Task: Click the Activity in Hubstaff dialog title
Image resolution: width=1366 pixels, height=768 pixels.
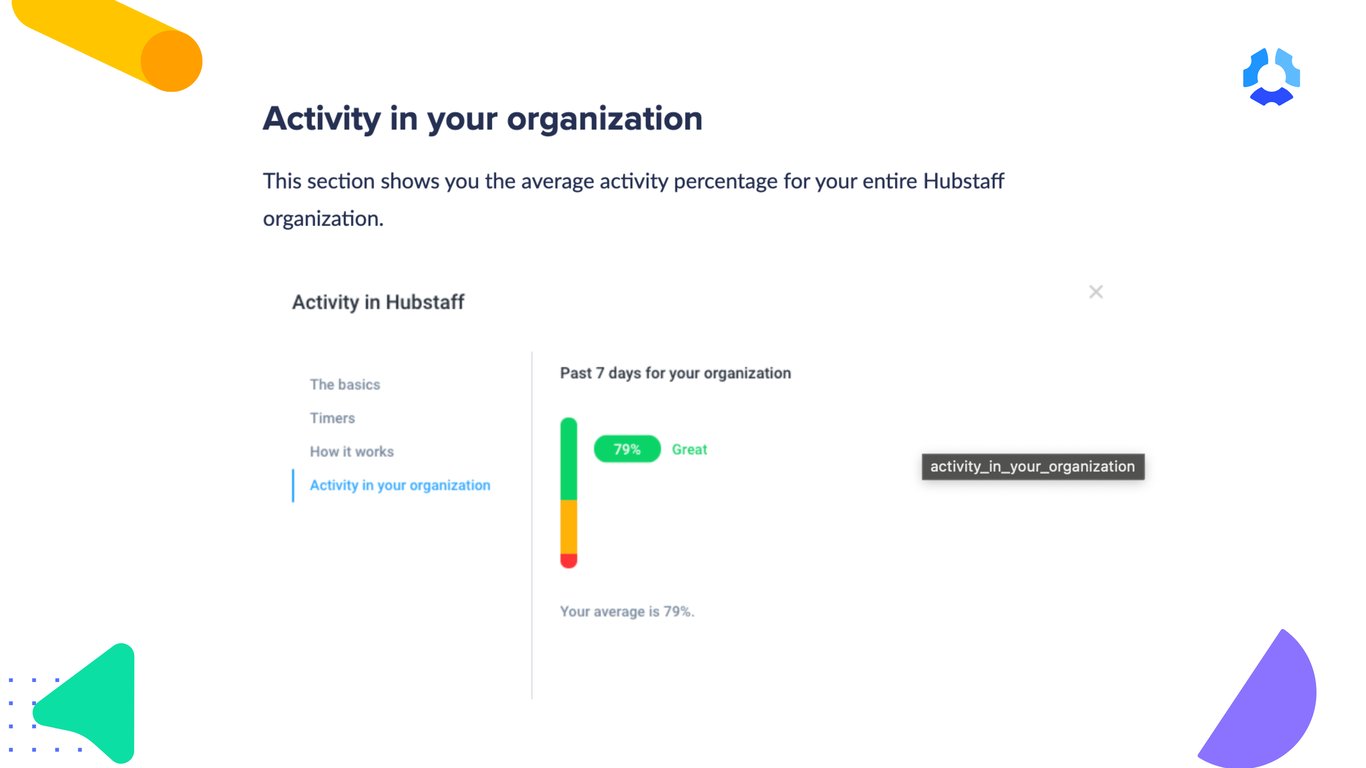Action: [x=378, y=302]
